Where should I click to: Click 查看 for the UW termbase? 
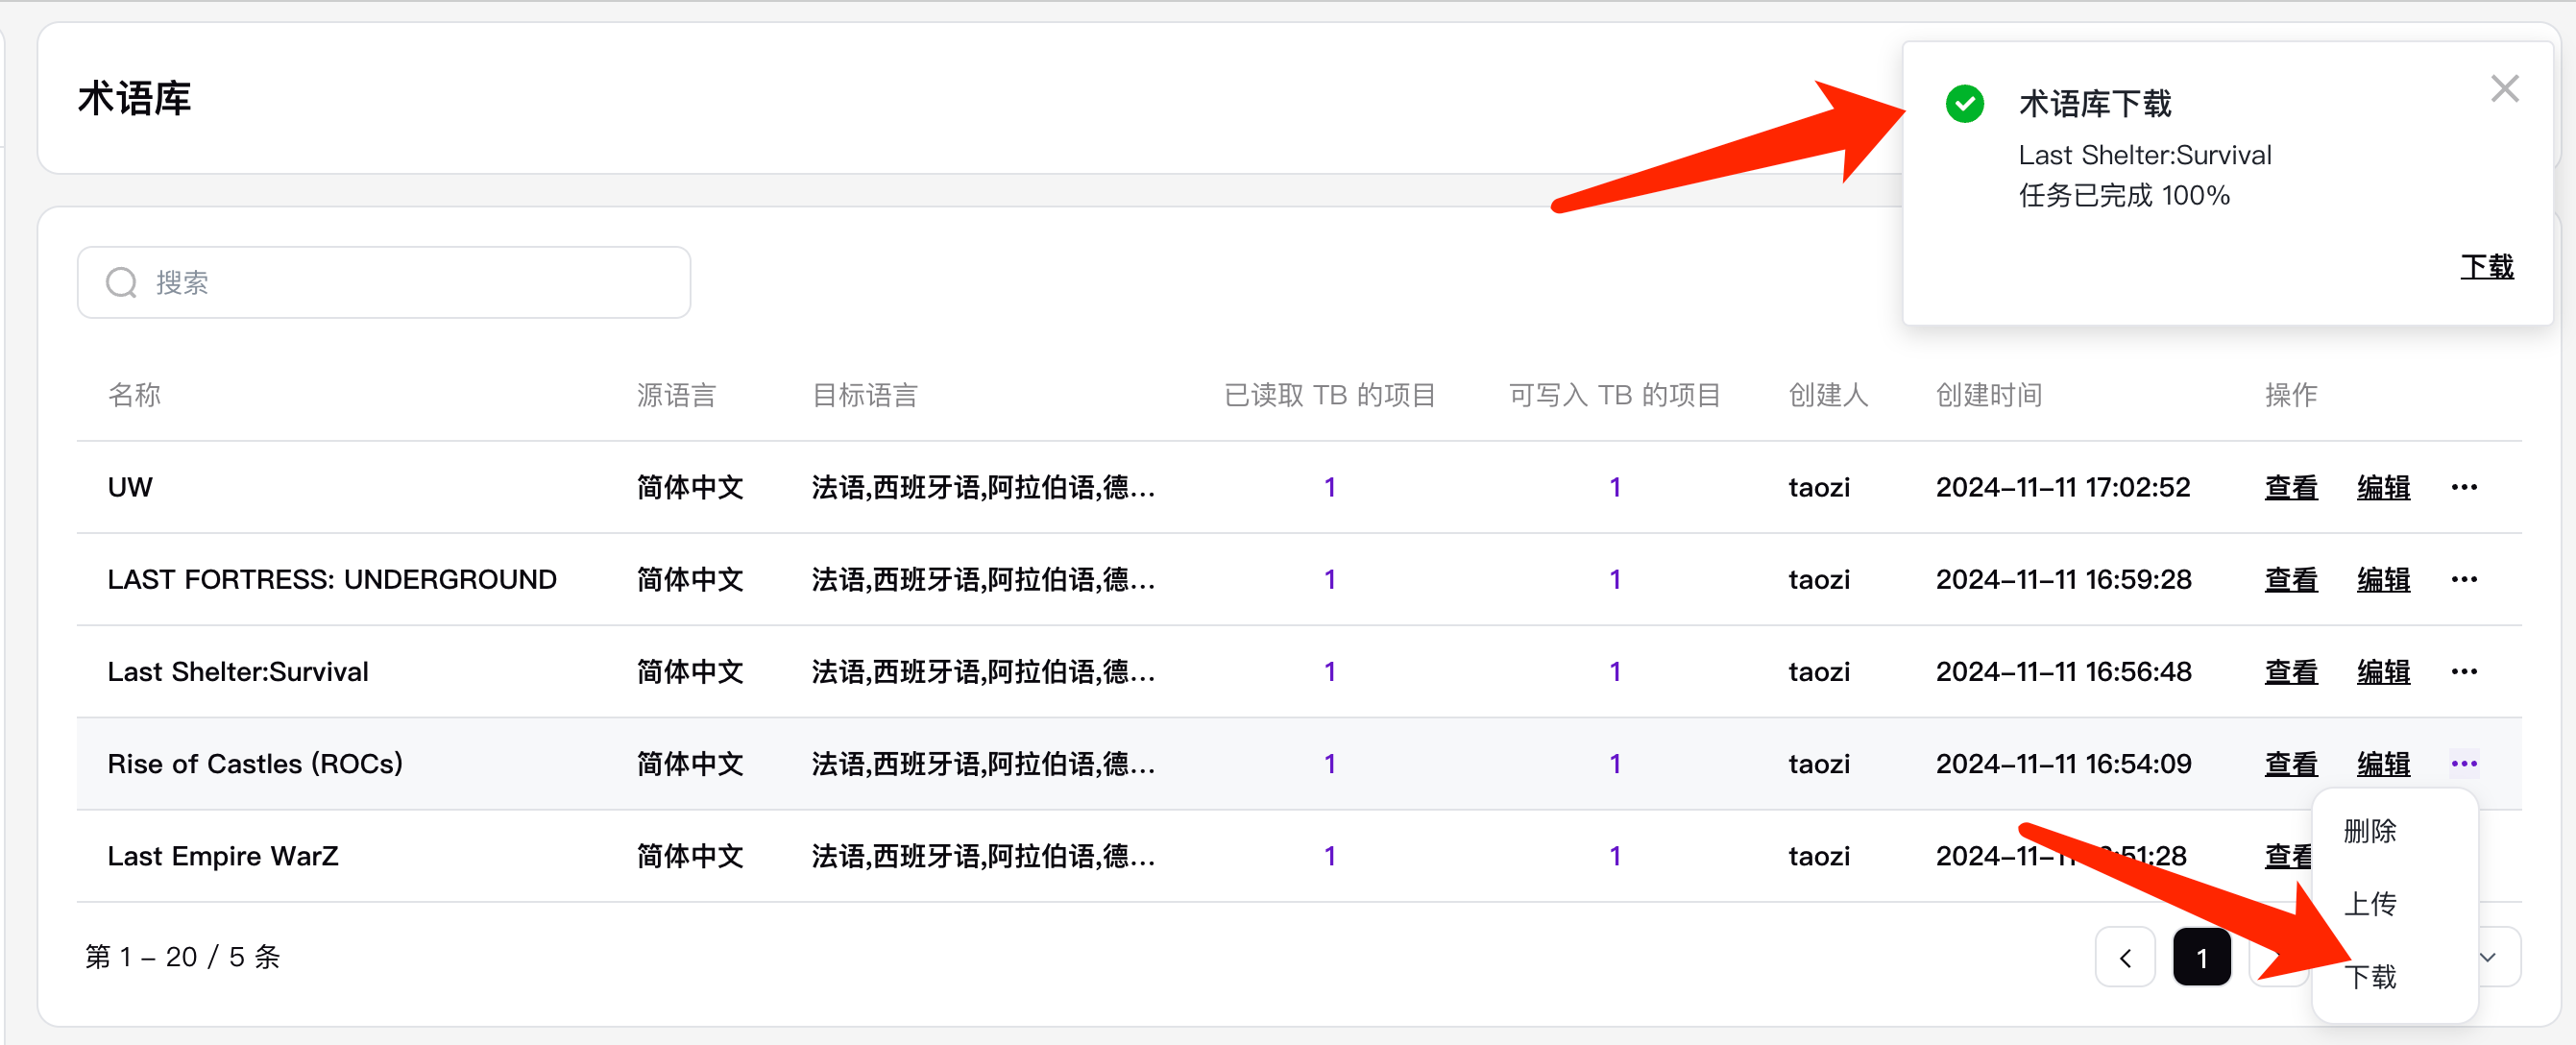click(x=2290, y=487)
